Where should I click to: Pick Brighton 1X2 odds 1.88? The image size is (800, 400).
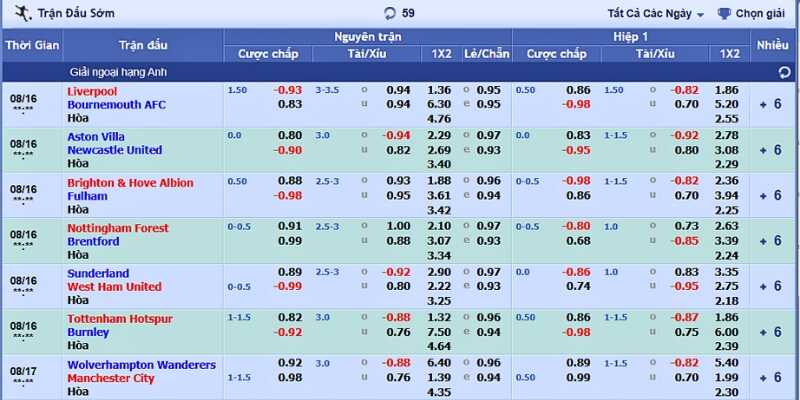(x=439, y=181)
